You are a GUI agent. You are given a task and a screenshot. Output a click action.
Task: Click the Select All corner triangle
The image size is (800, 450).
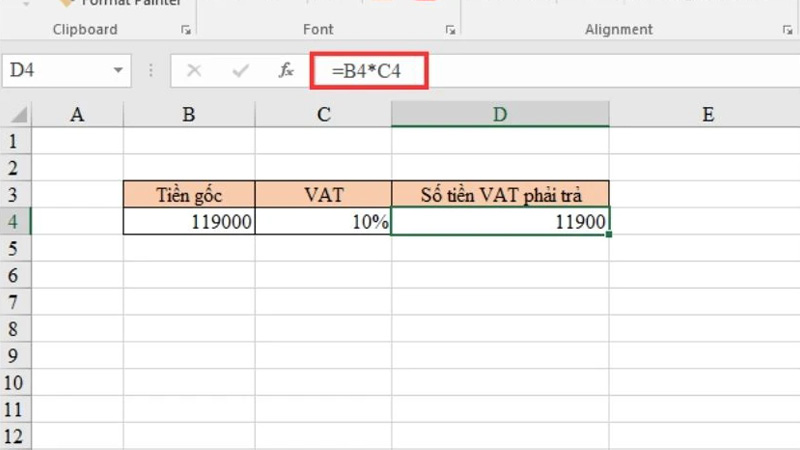click(x=18, y=114)
